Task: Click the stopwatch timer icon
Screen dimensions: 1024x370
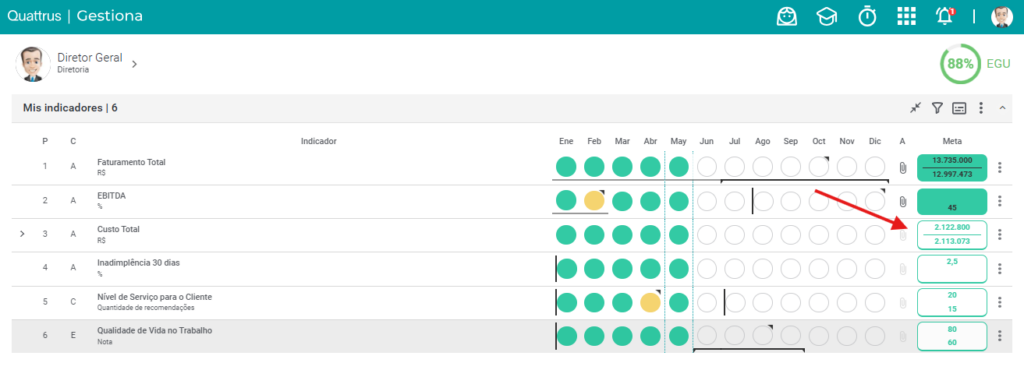Action: (867, 16)
